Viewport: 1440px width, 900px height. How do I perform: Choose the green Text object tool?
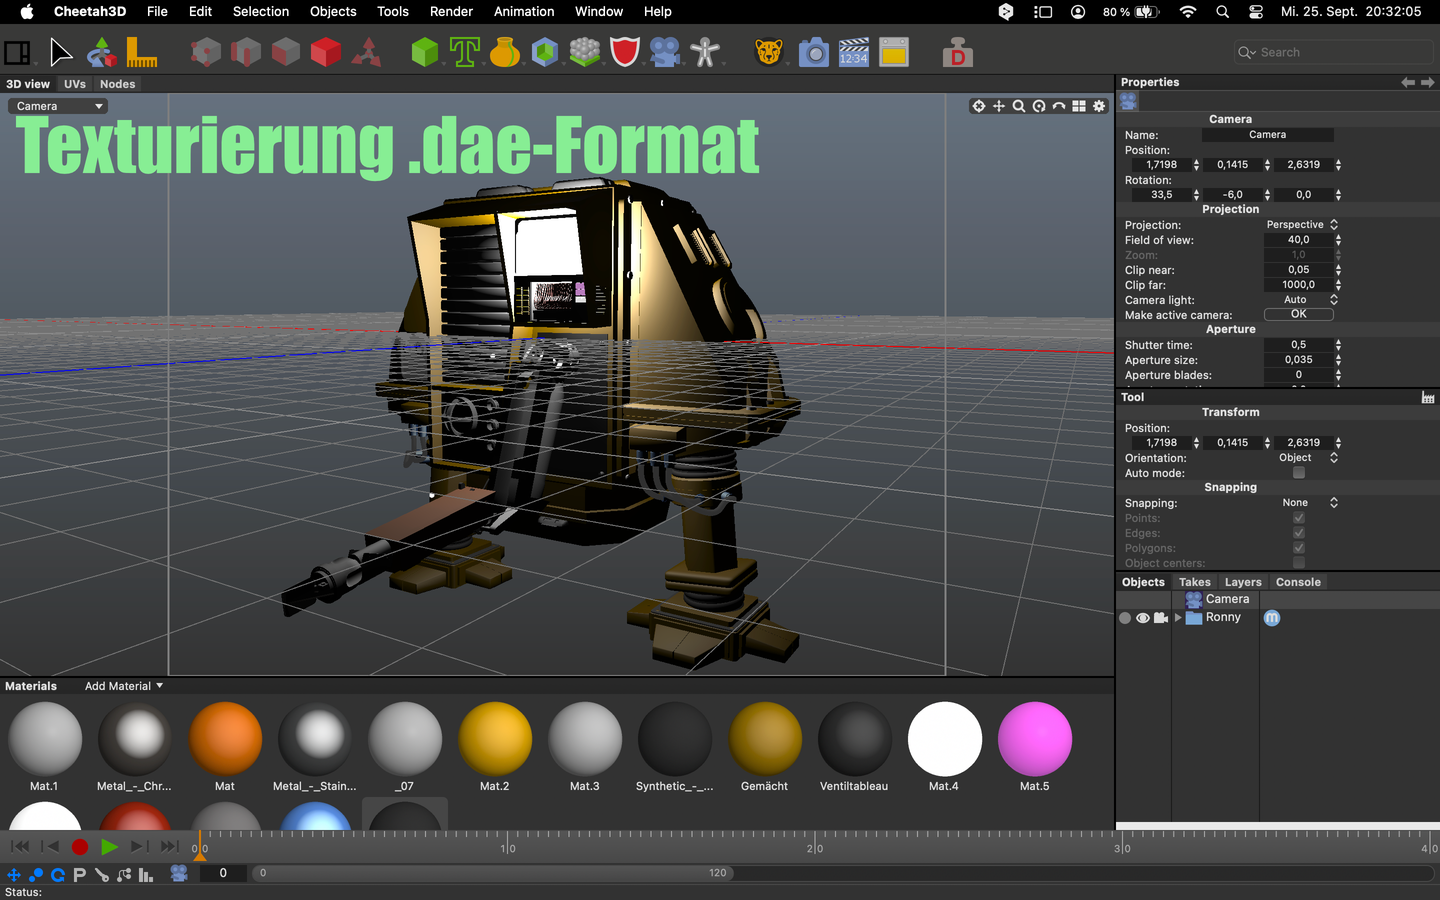point(465,52)
